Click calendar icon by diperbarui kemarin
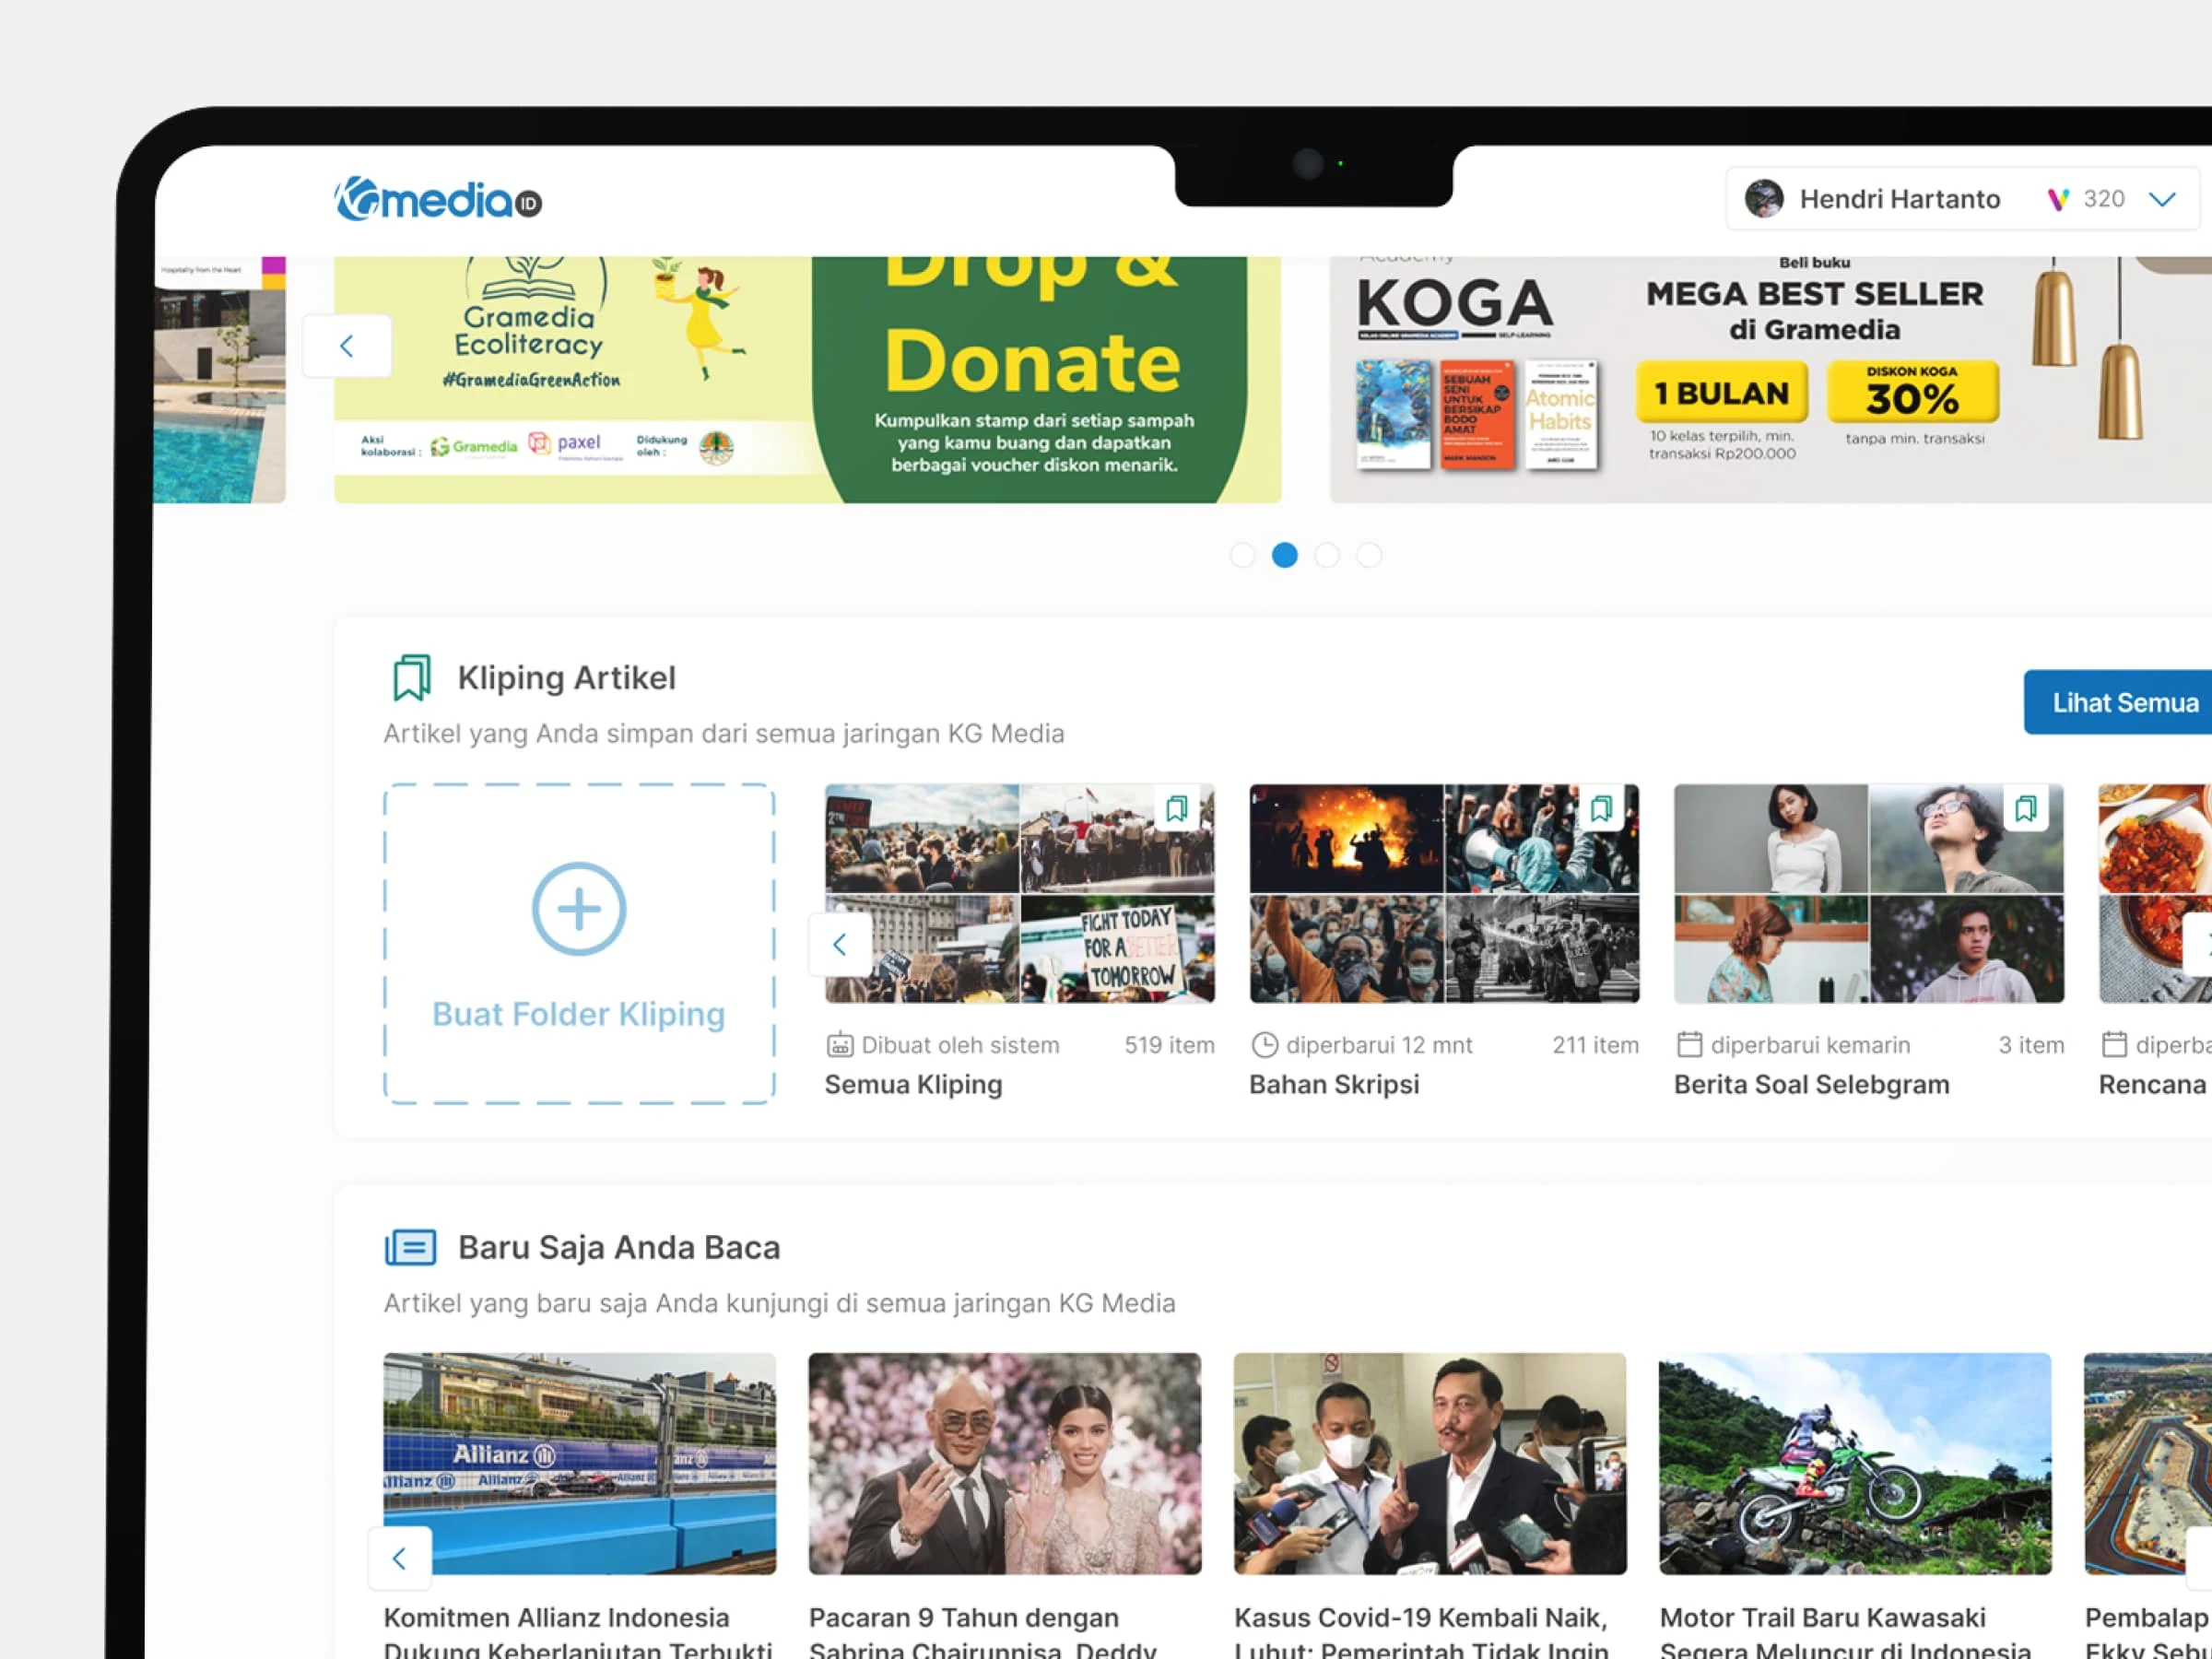Screen dimensions: 2212x1659 (1689, 1045)
